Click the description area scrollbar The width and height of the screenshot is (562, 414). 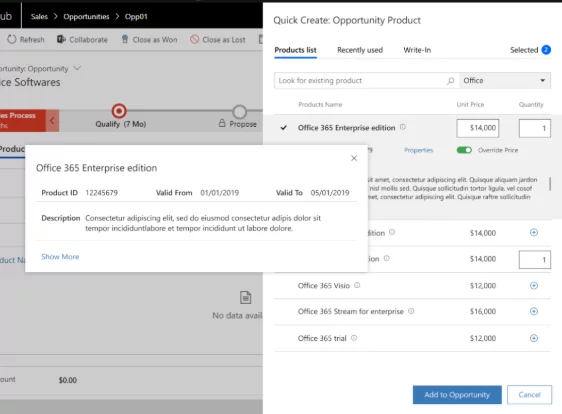tap(550, 184)
